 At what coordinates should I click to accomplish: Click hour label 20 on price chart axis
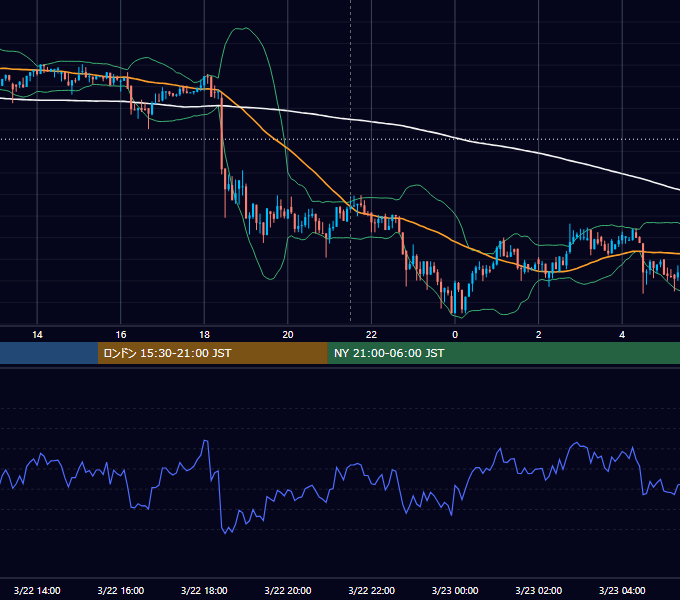[288, 335]
